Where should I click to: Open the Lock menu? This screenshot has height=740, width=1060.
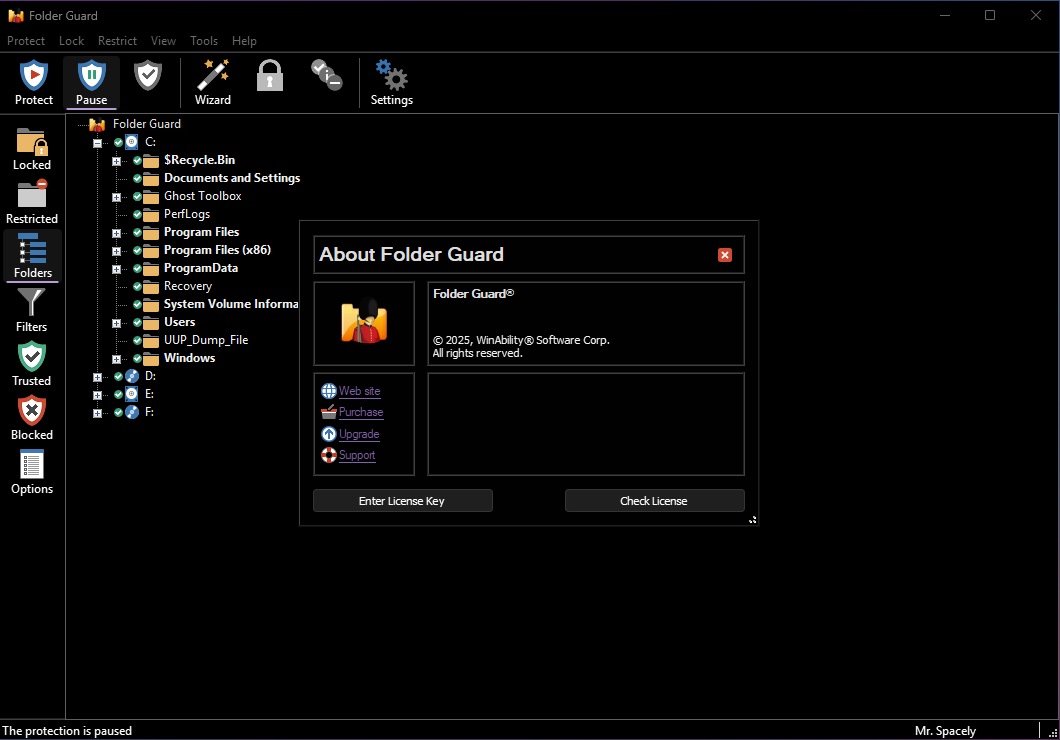pos(72,41)
